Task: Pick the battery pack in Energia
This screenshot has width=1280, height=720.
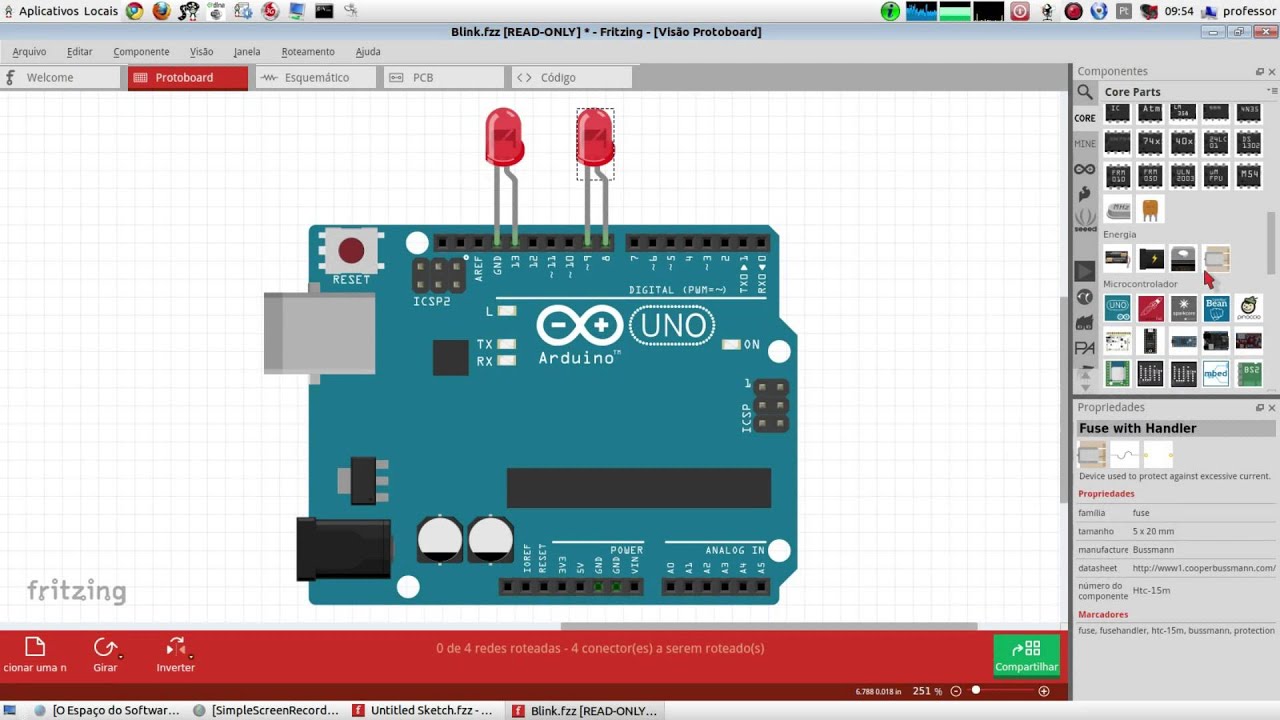Action: (1117, 259)
